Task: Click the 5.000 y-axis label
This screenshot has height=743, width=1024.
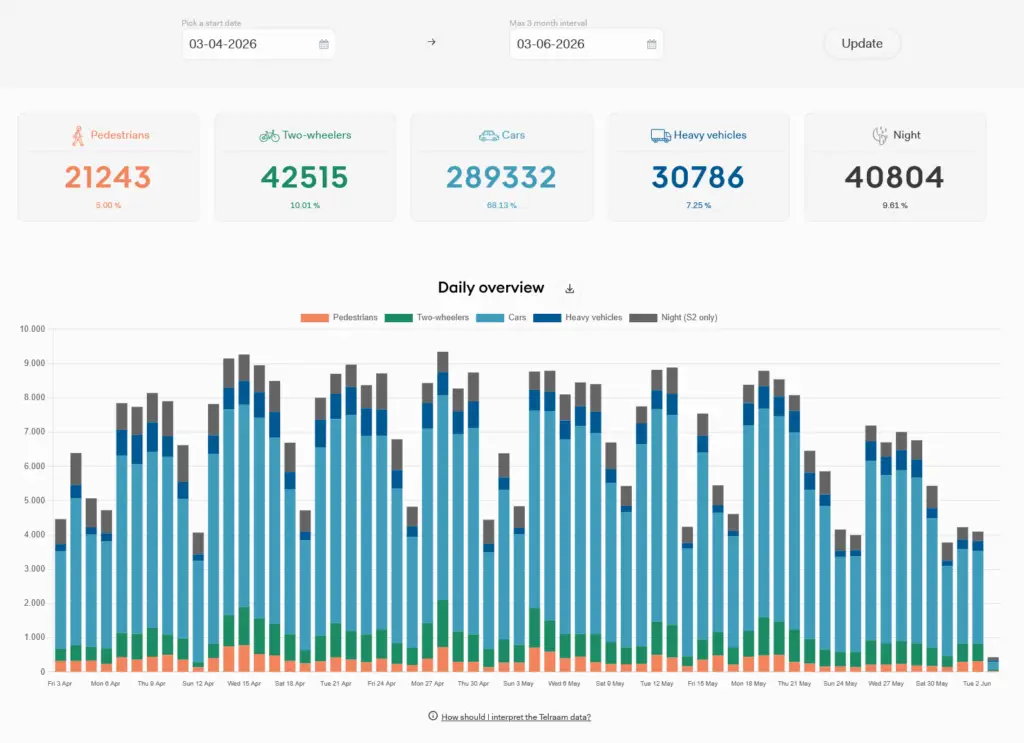Action: click(35, 501)
